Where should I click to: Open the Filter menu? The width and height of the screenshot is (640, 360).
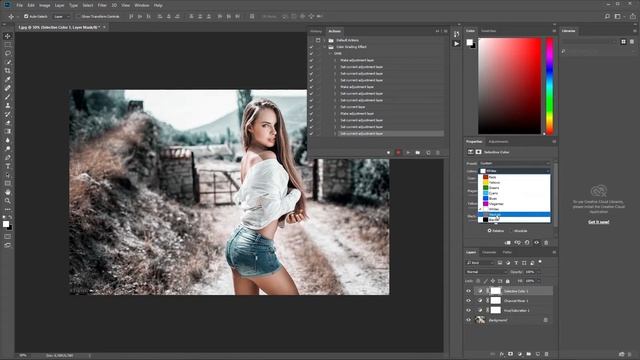pyautogui.click(x=102, y=5)
